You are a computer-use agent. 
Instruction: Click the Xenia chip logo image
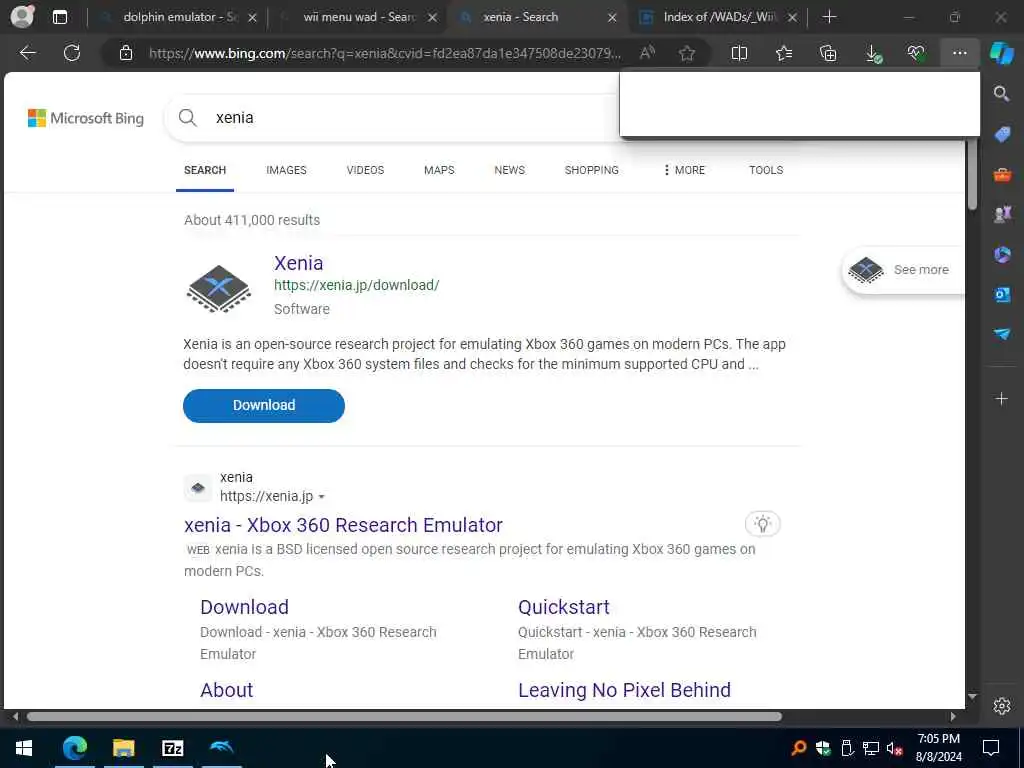coord(219,289)
